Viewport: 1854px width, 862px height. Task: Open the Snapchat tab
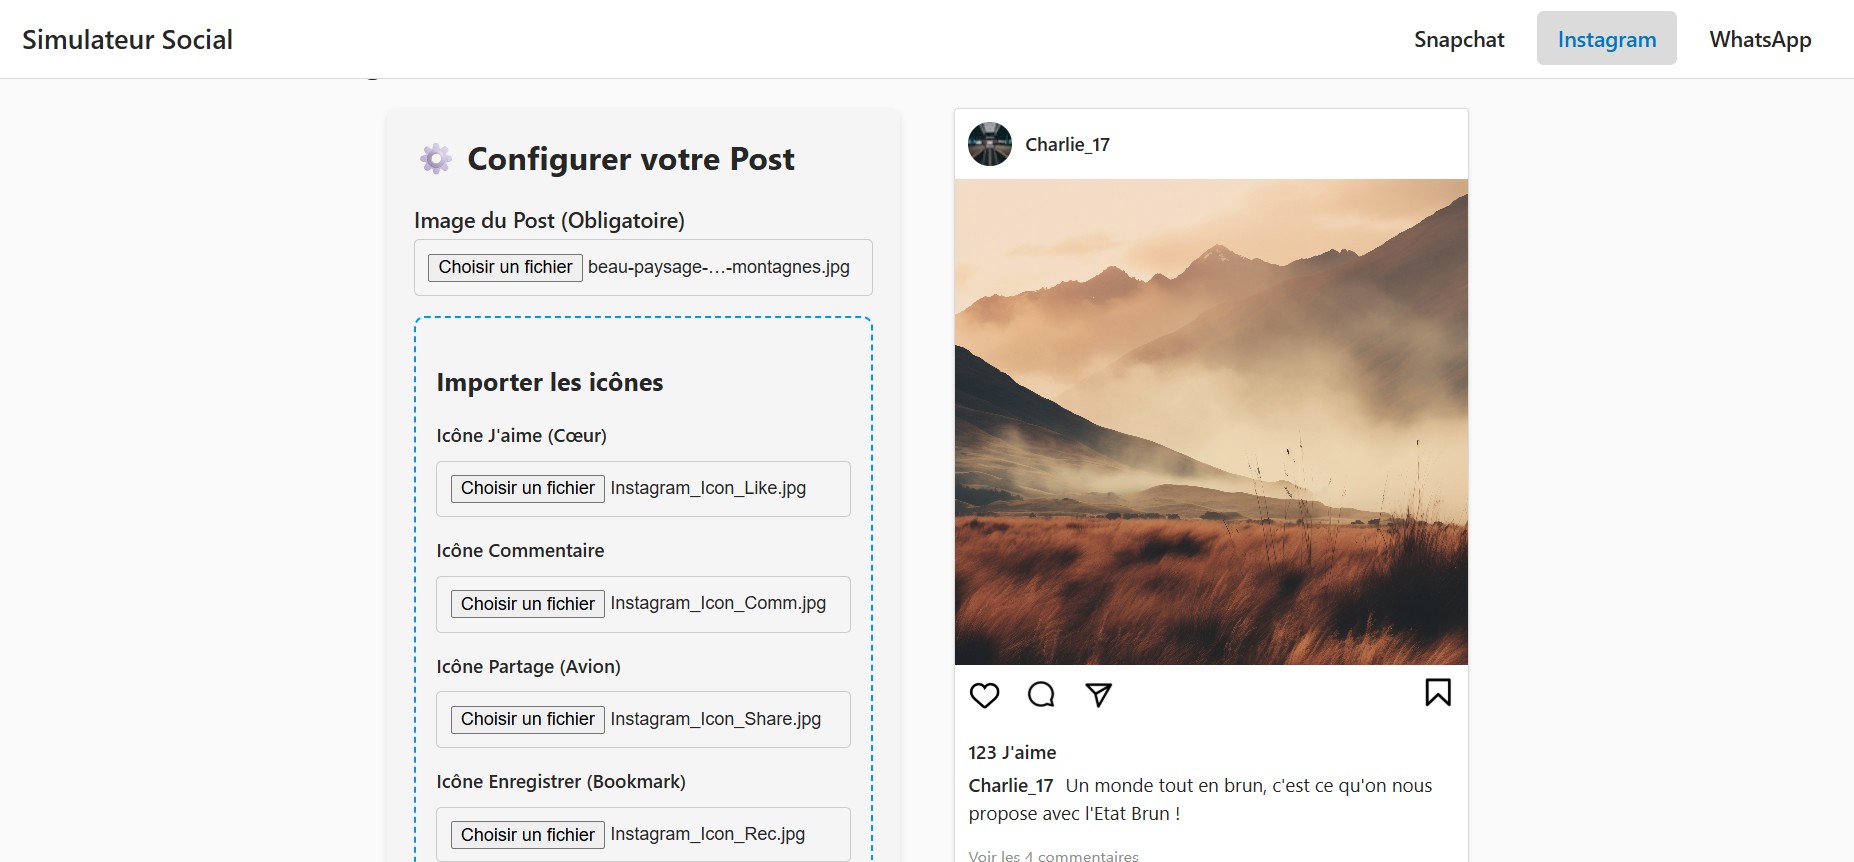pyautogui.click(x=1459, y=39)
